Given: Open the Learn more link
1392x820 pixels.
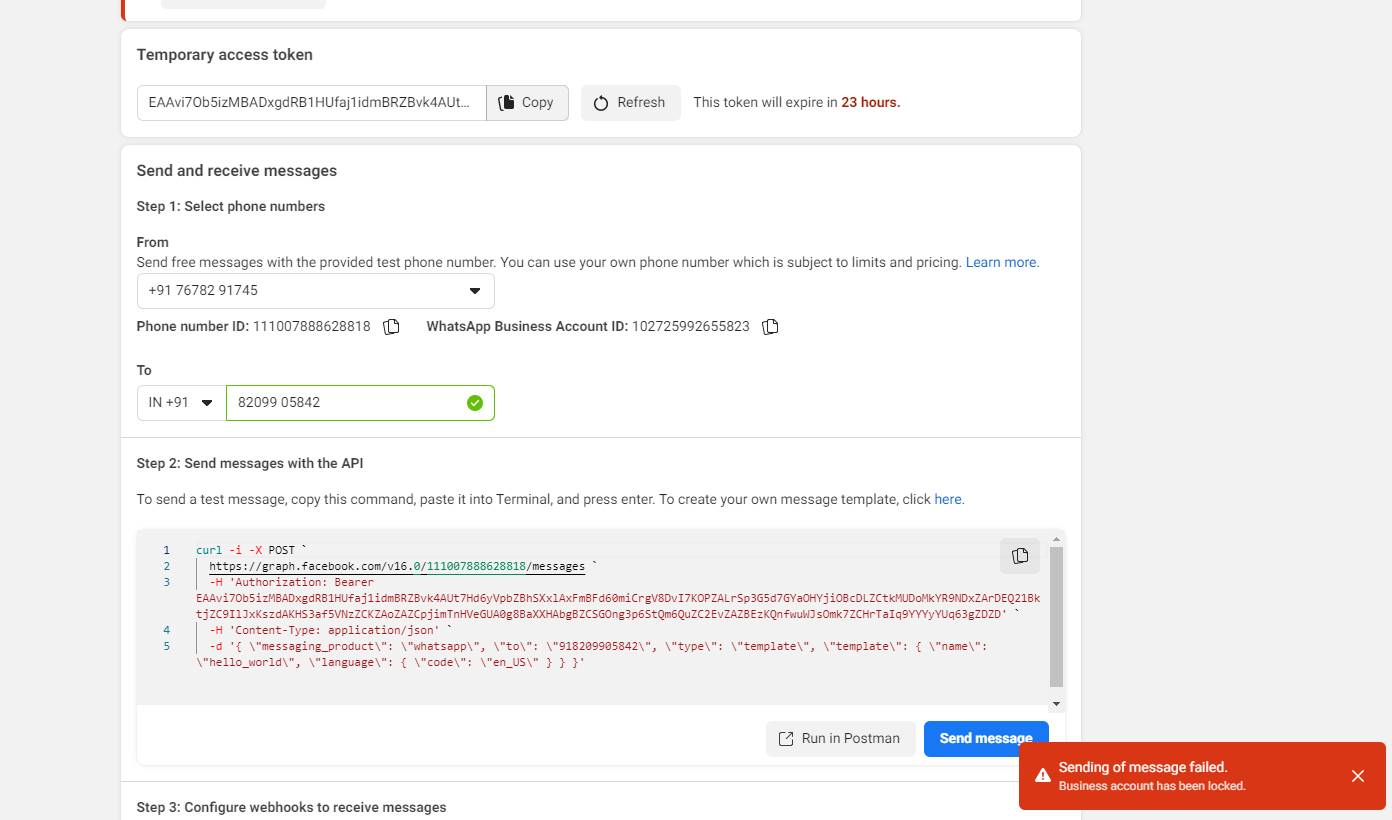Looking at the screenshot, I should [x=1002, y=263].
